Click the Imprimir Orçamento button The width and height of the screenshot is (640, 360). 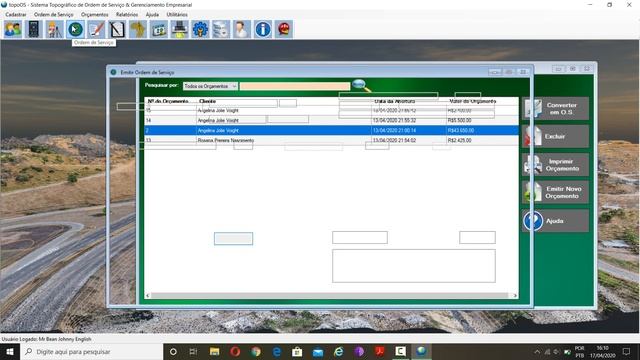[x=556, y=165]
